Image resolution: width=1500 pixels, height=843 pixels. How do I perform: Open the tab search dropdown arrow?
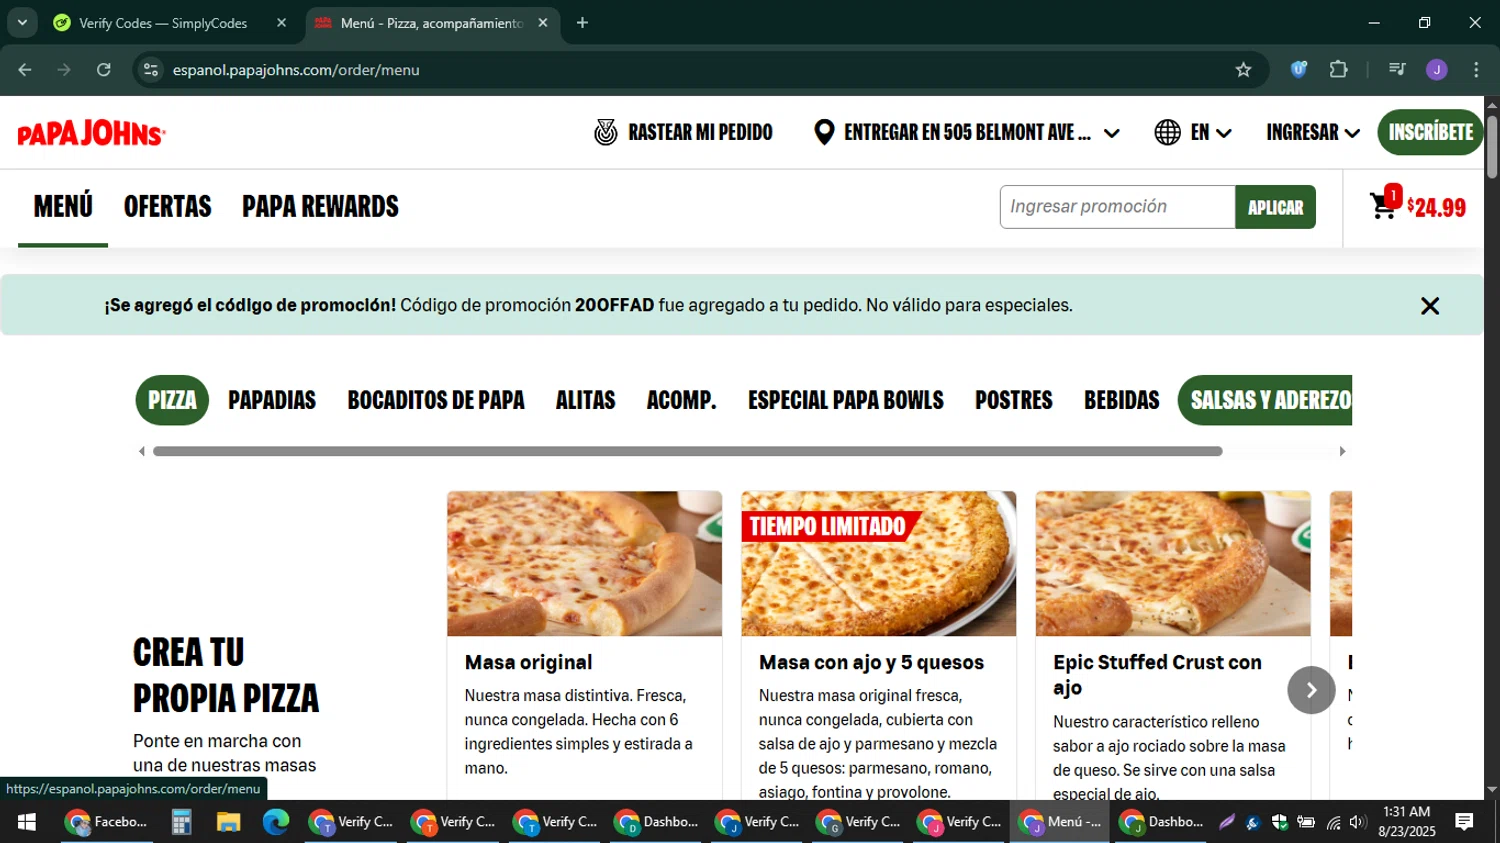[22, 22]
